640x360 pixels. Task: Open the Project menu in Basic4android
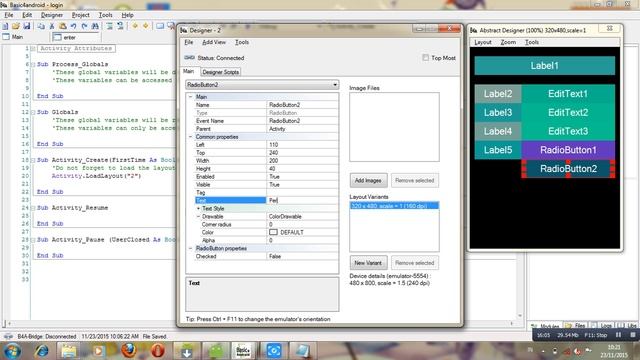(80, 15)
